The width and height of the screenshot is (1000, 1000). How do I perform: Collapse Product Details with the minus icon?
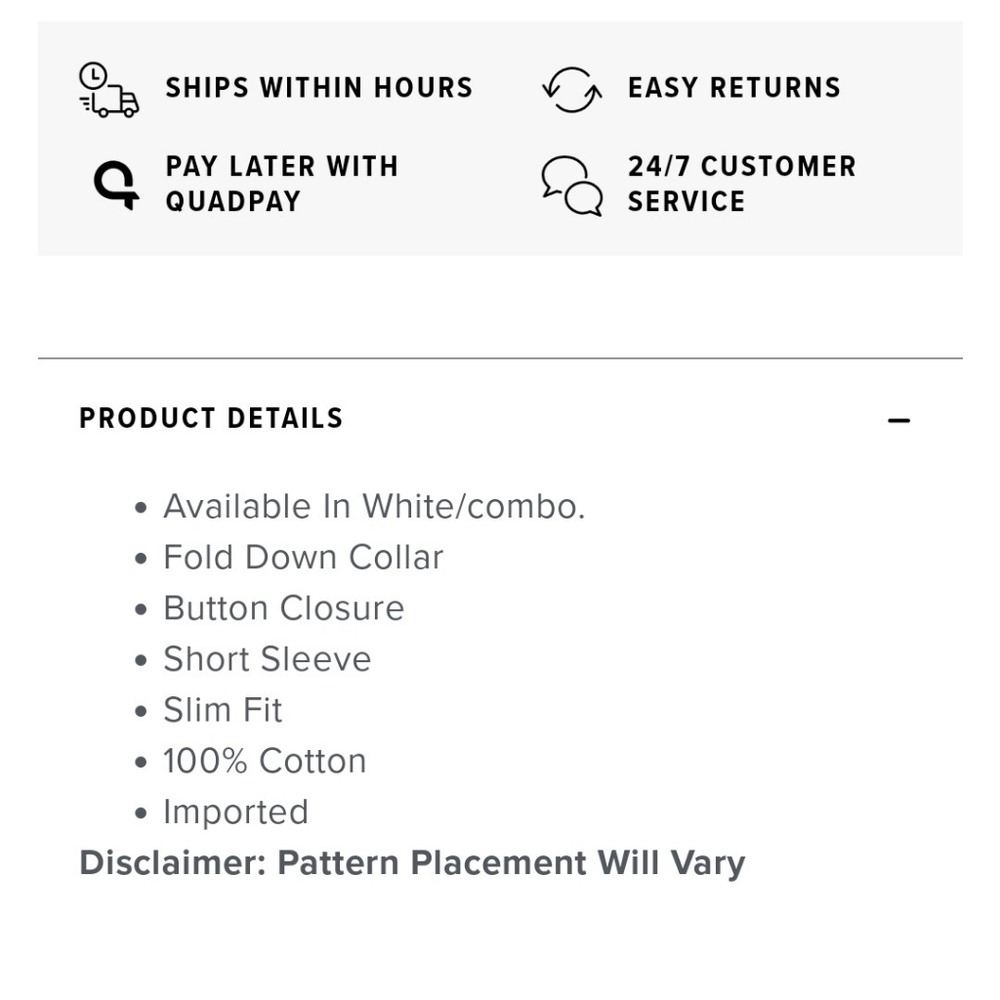[899, 421]
